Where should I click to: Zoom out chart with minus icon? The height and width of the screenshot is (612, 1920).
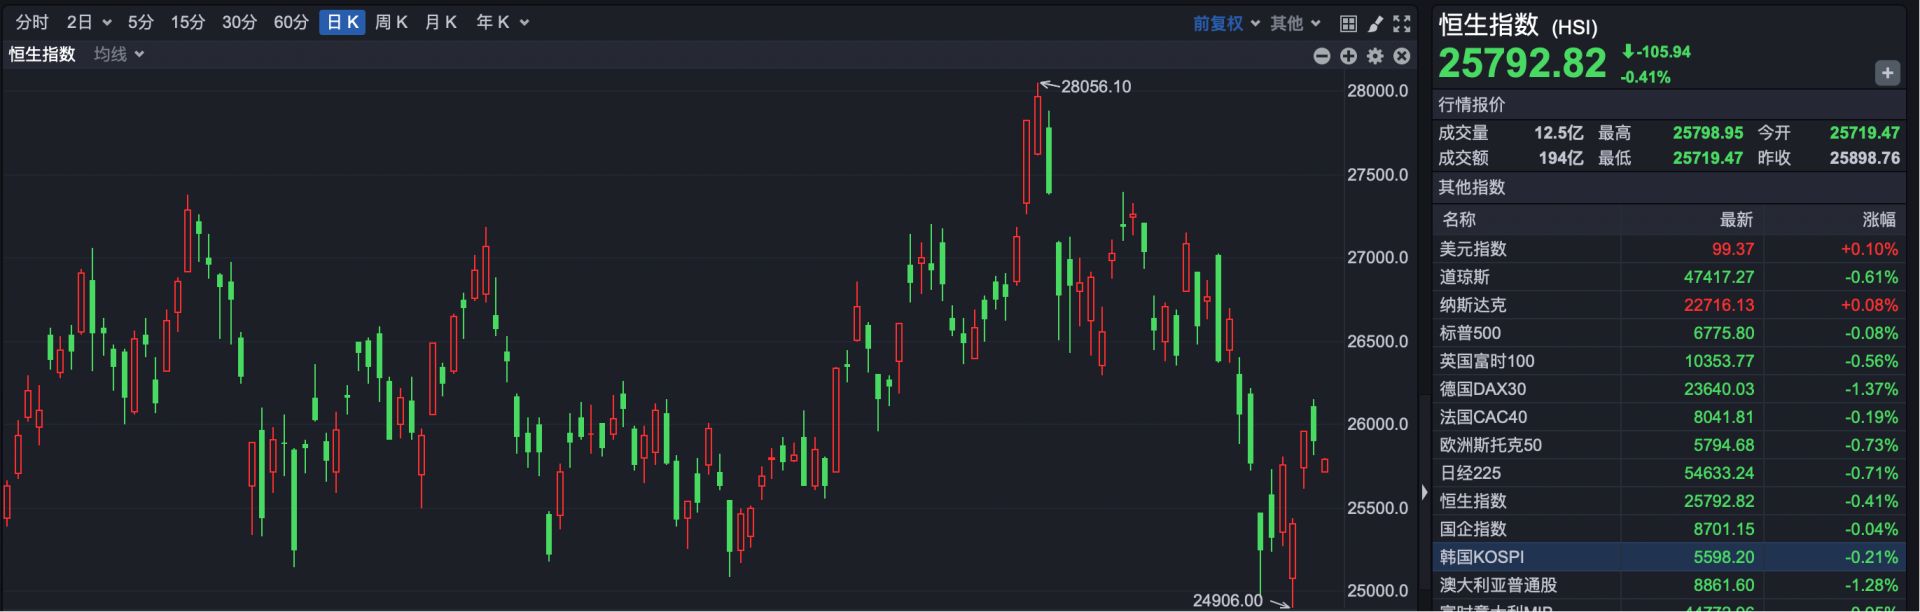point(1321,56)
